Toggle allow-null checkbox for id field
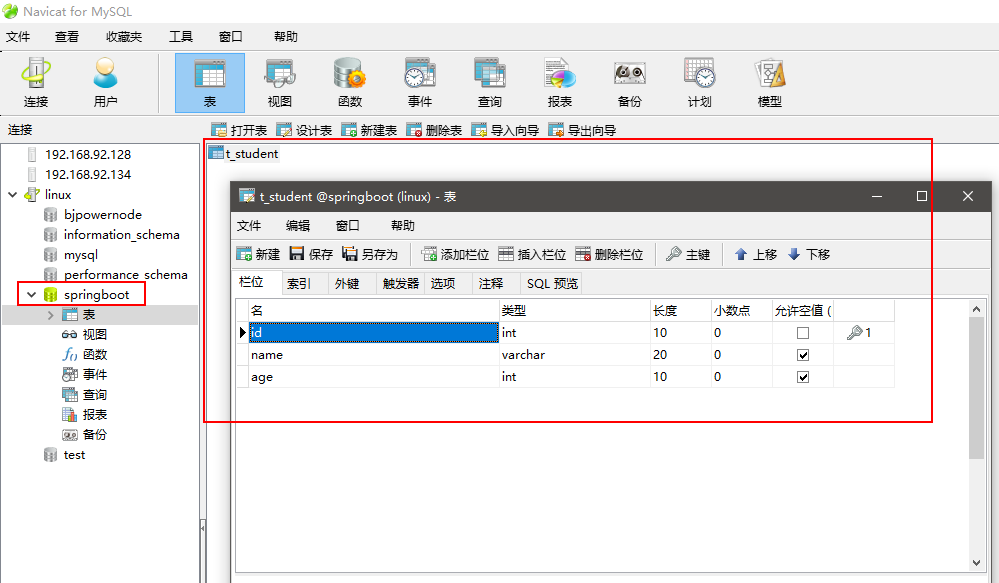 802,333
